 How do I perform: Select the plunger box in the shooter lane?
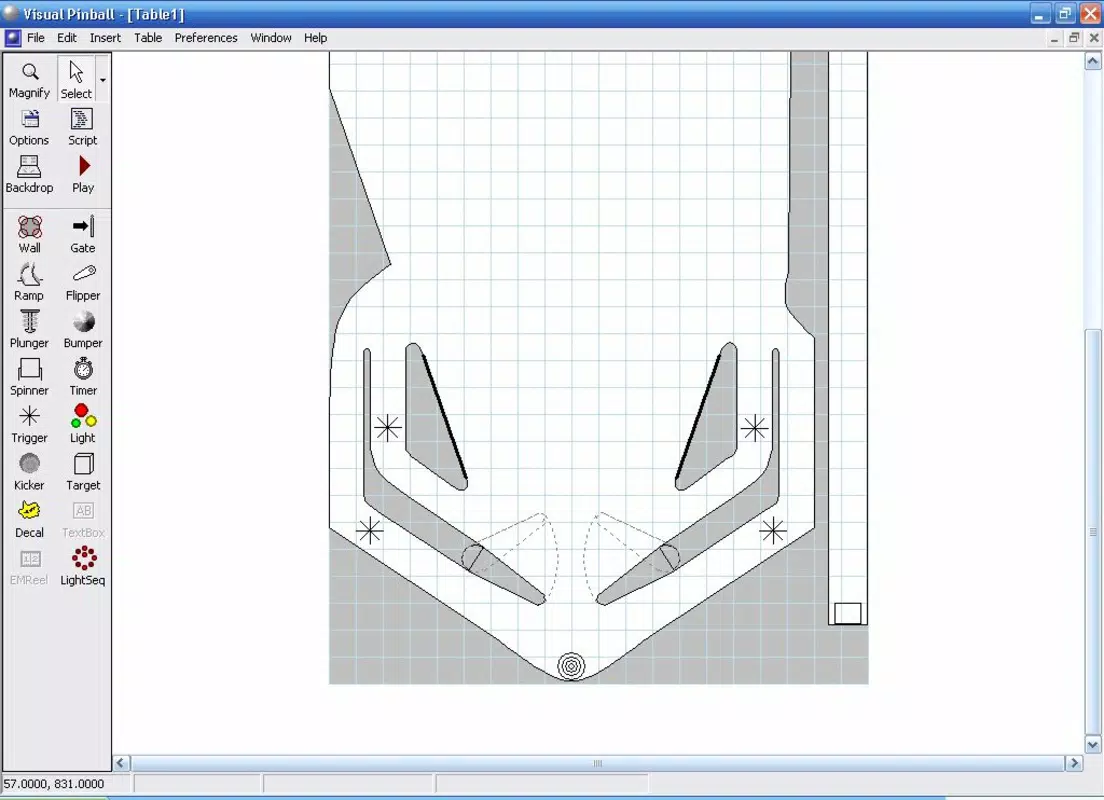(x=848, y=613)
